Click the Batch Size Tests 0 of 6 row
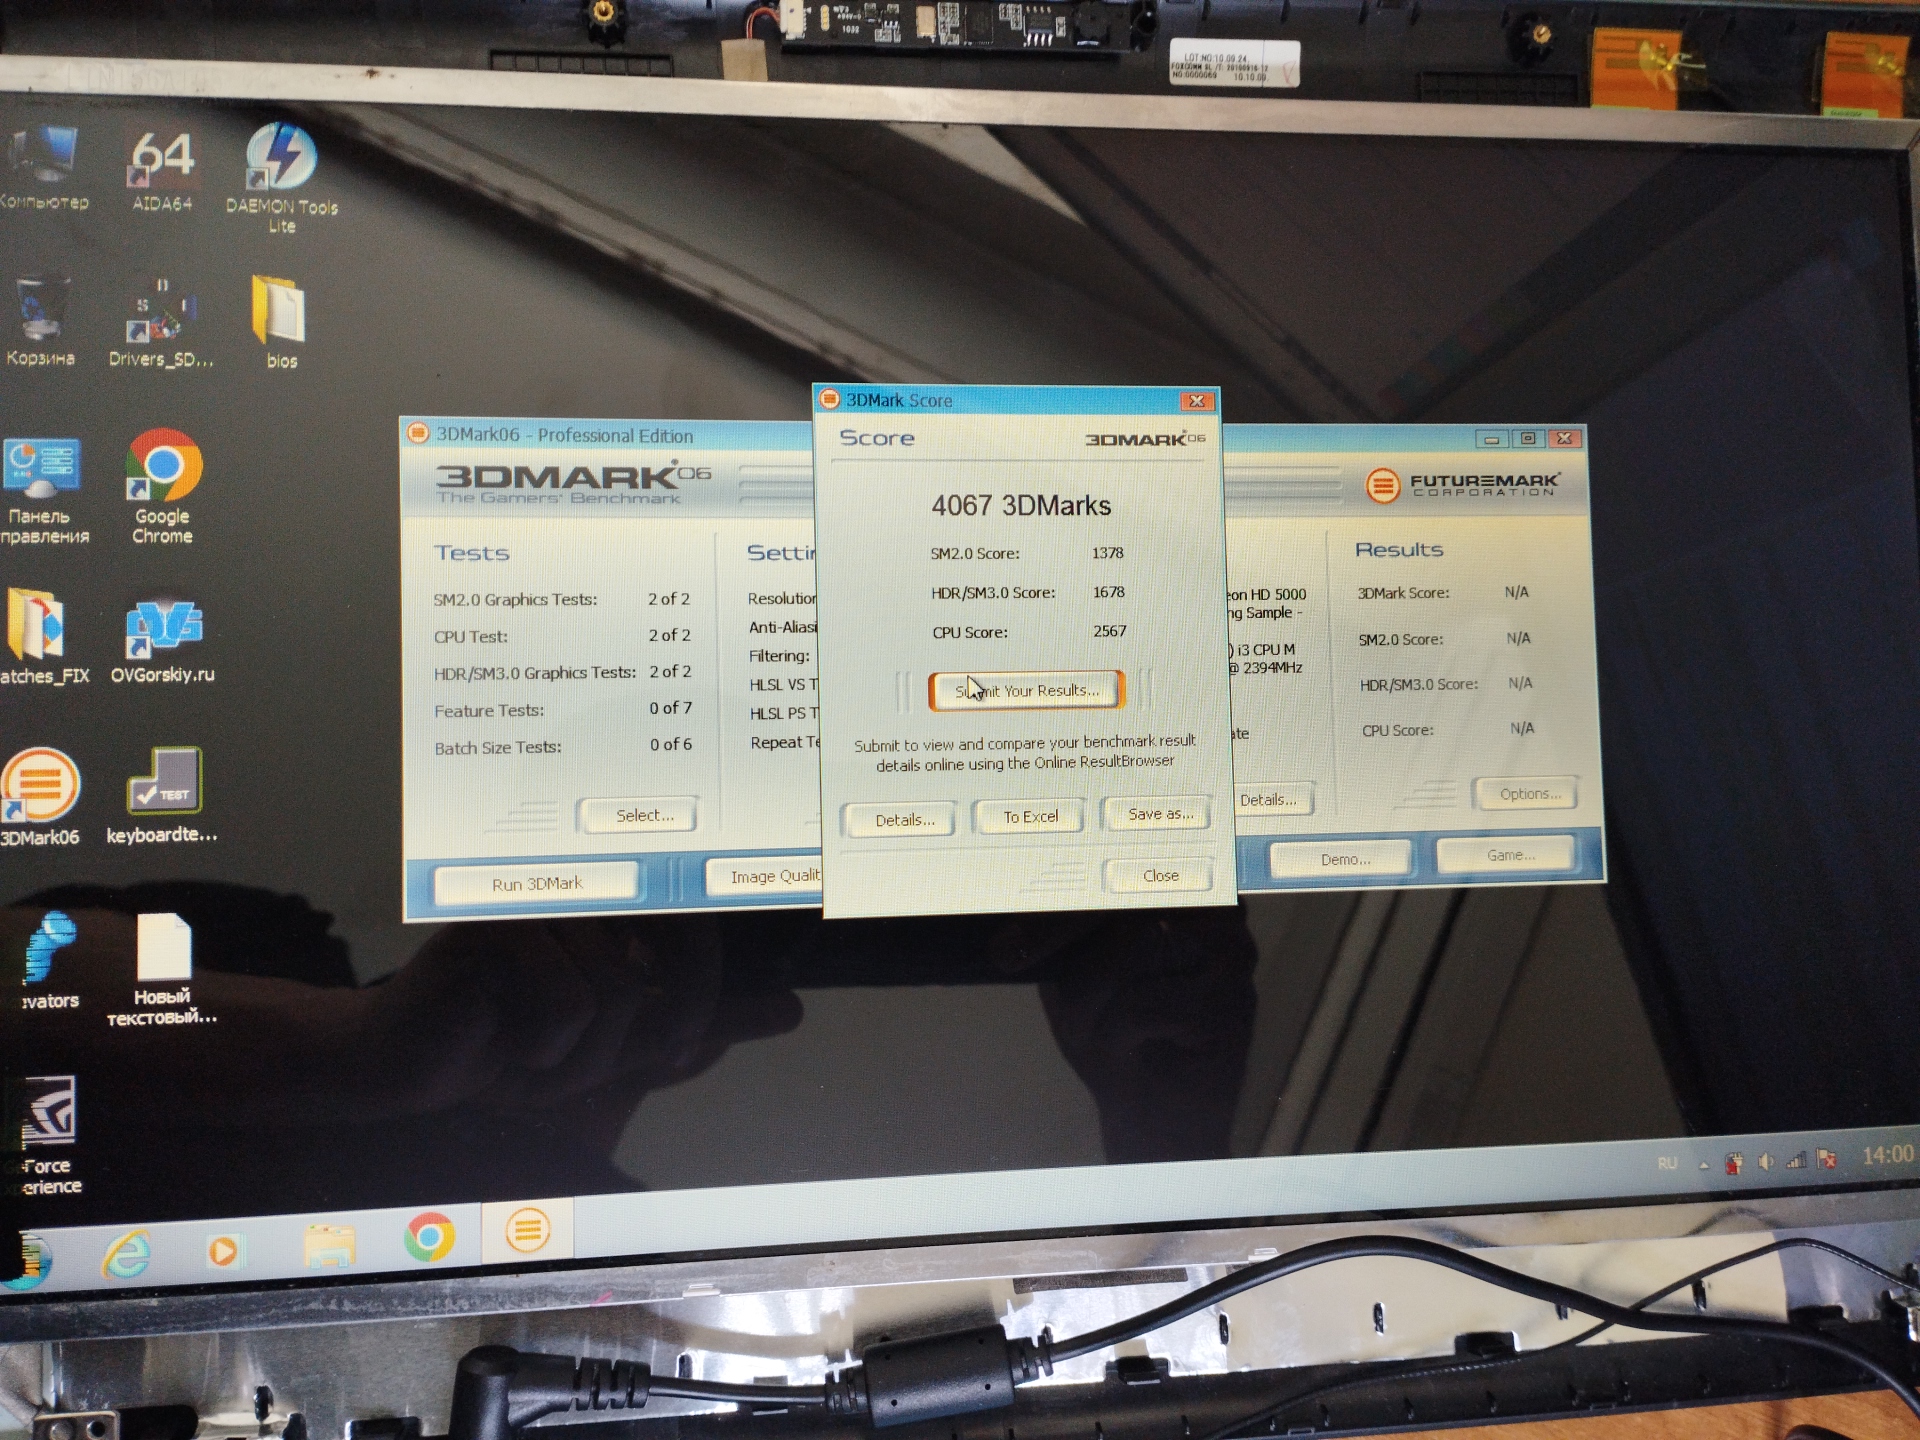 click(563, 746)
